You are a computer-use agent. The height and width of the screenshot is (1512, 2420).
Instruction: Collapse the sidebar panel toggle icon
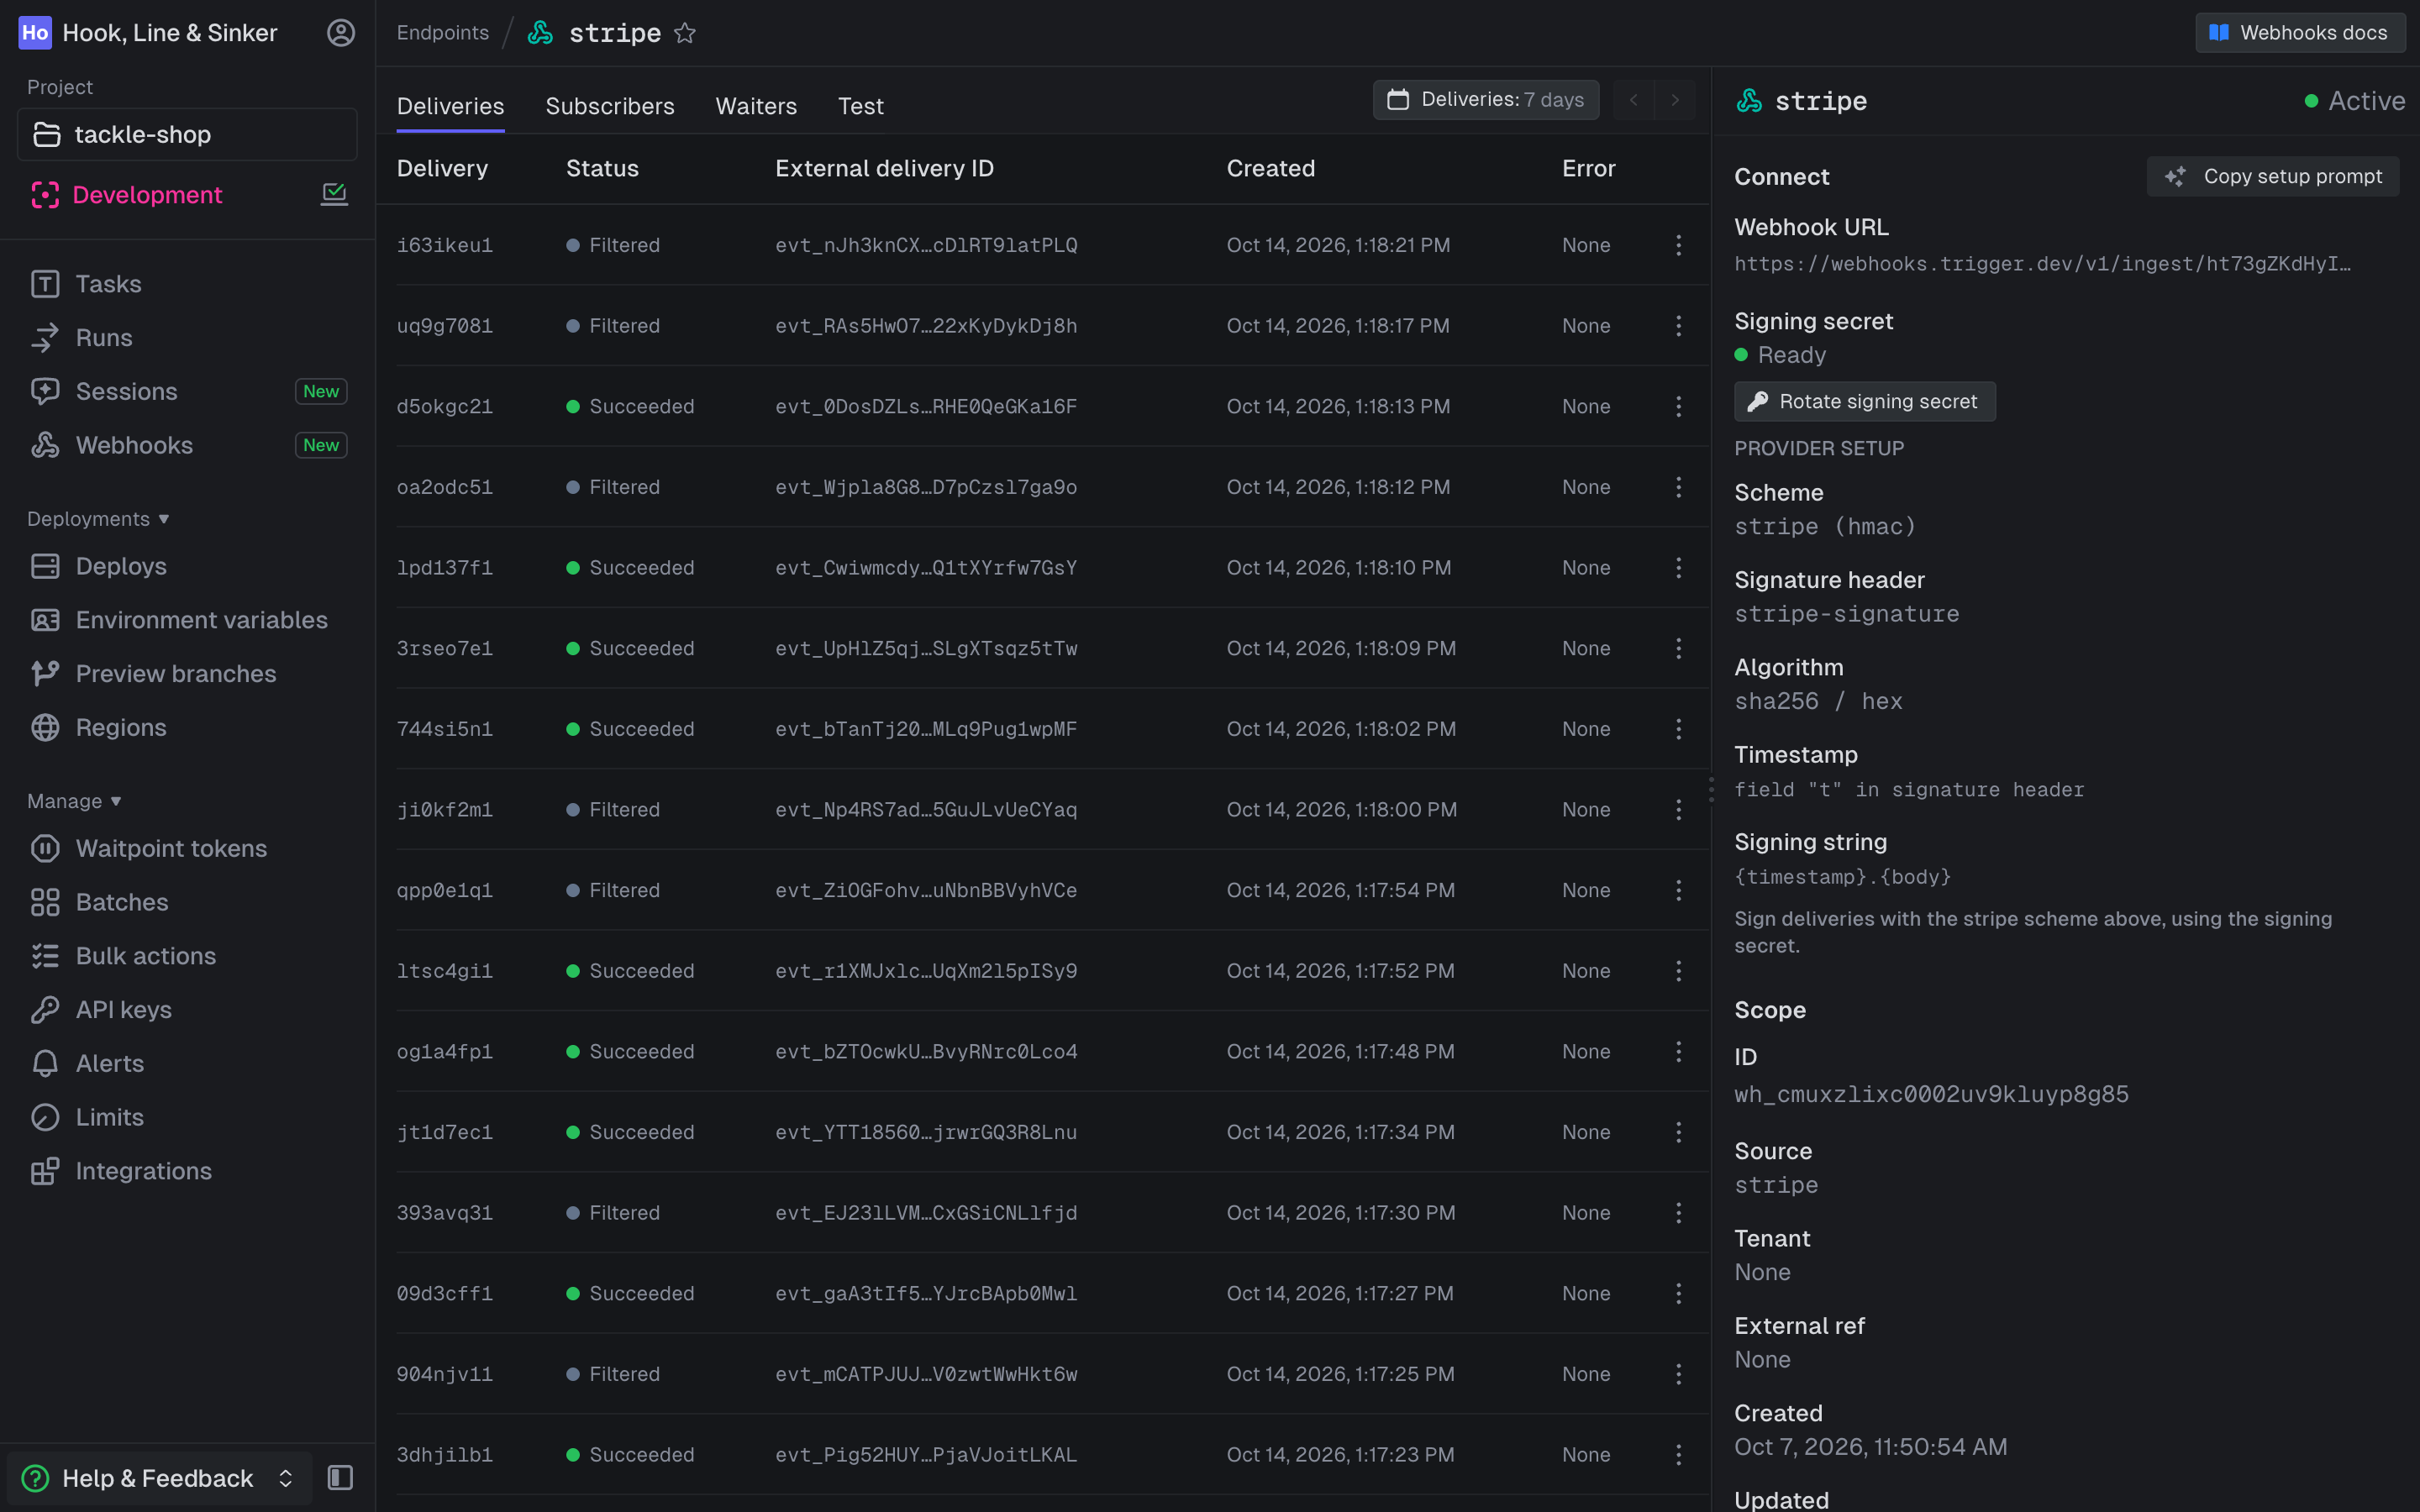[x=340, y=1477]
